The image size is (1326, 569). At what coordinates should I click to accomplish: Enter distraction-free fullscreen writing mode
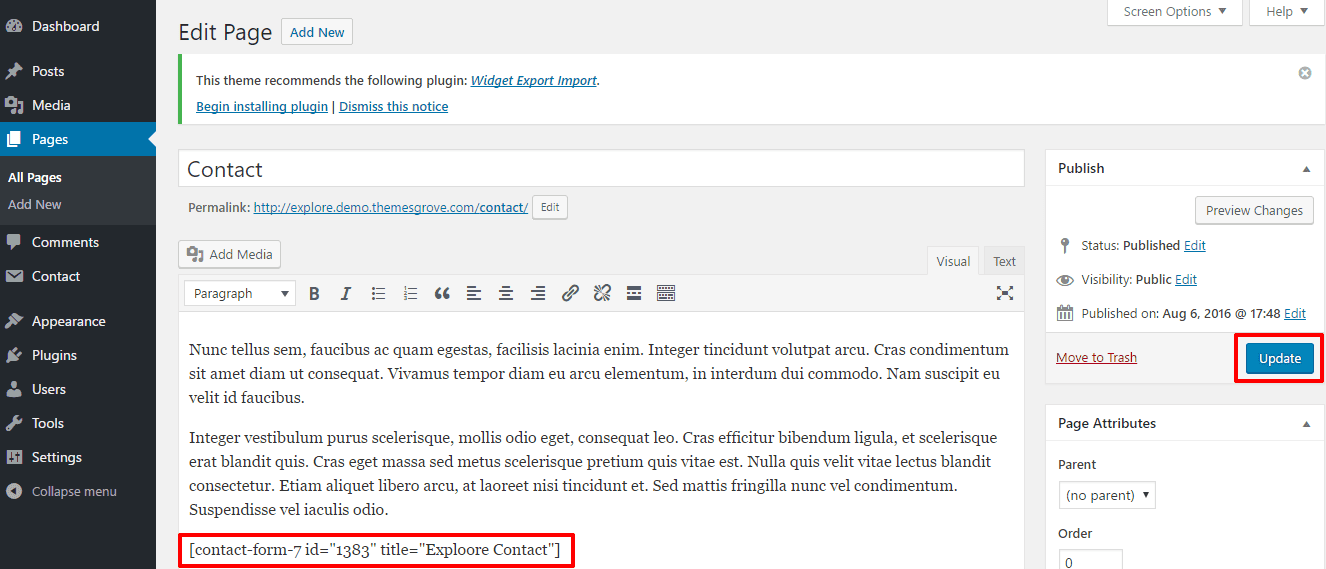point(1005,293)
